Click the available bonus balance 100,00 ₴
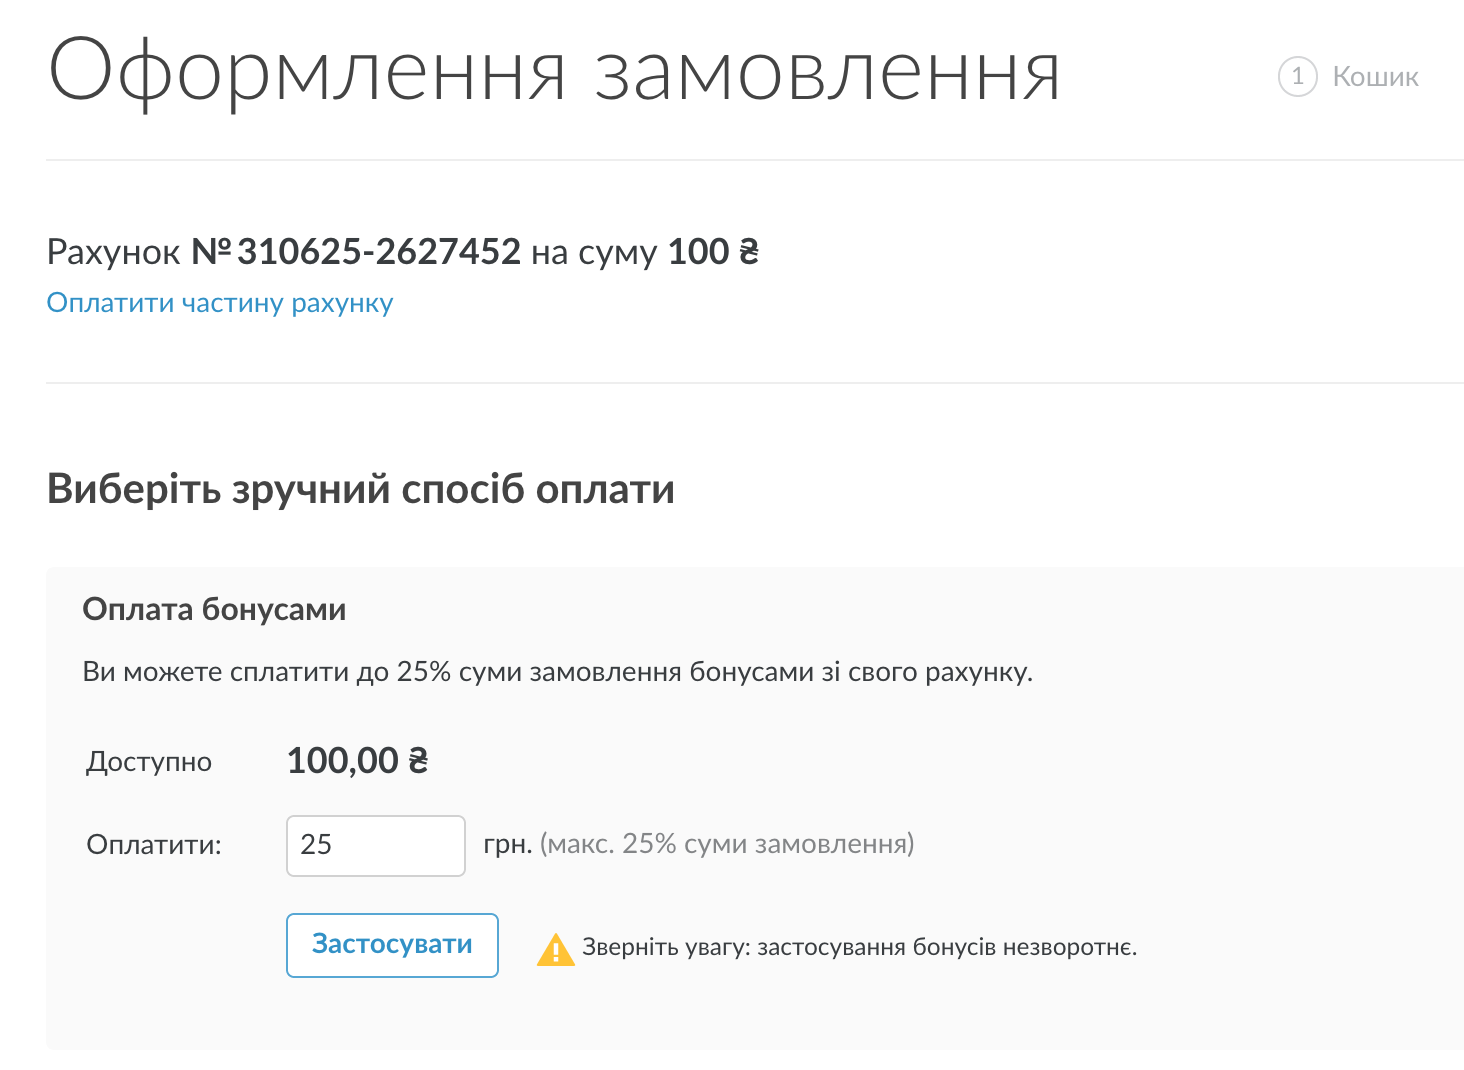The width and height of the screenshot is (1464, 1070). tap(357, 761)
